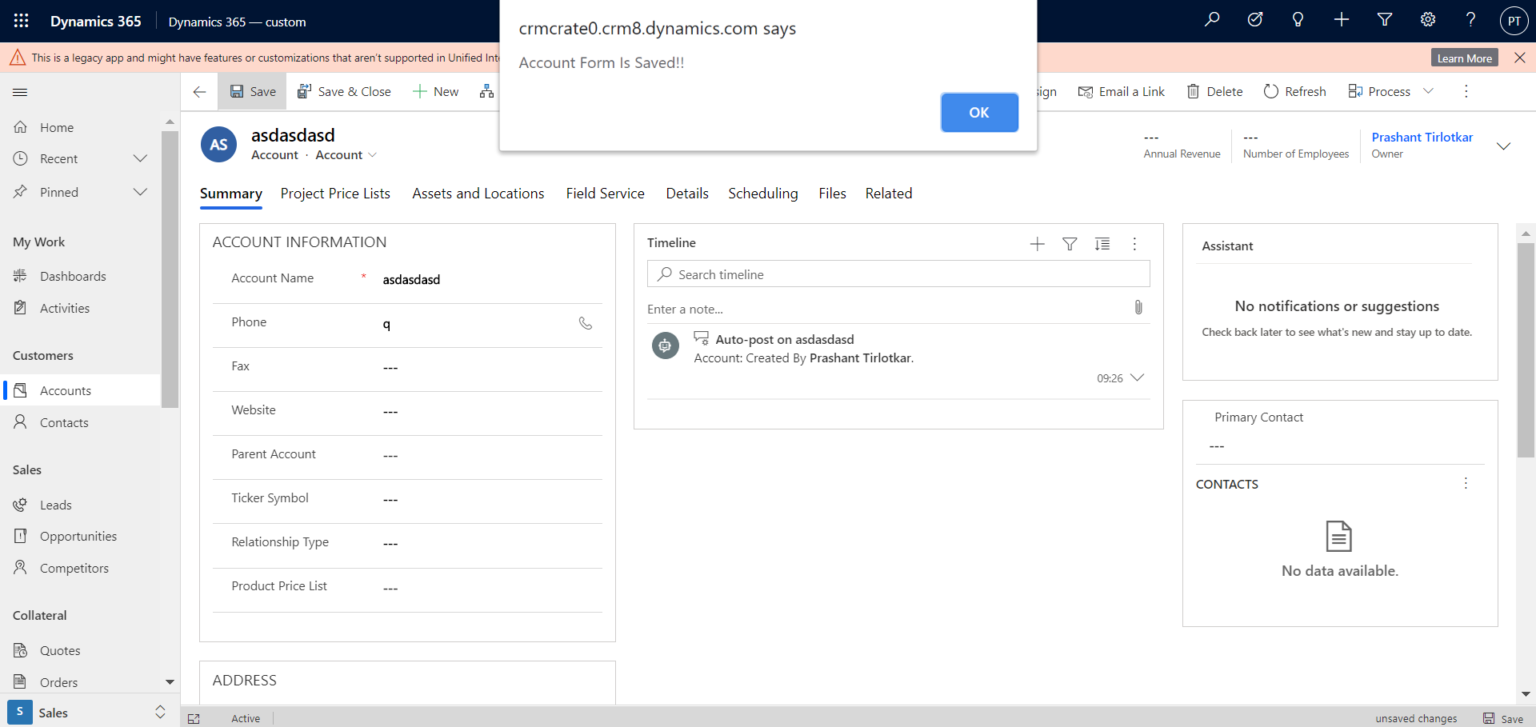The height and width of the screenshot is (727, 1536).
Task: Click the timeline filter funnel icon
Action: 1069,243
